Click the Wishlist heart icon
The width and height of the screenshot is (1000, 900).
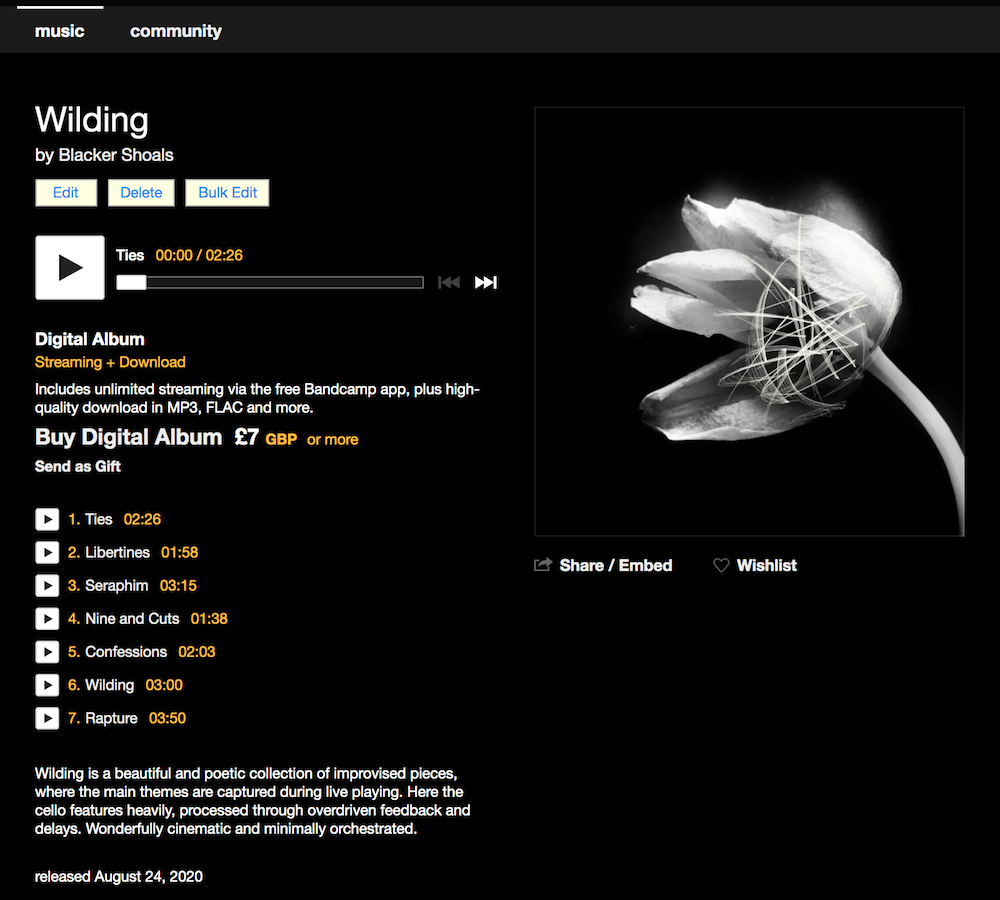(721, 565)
